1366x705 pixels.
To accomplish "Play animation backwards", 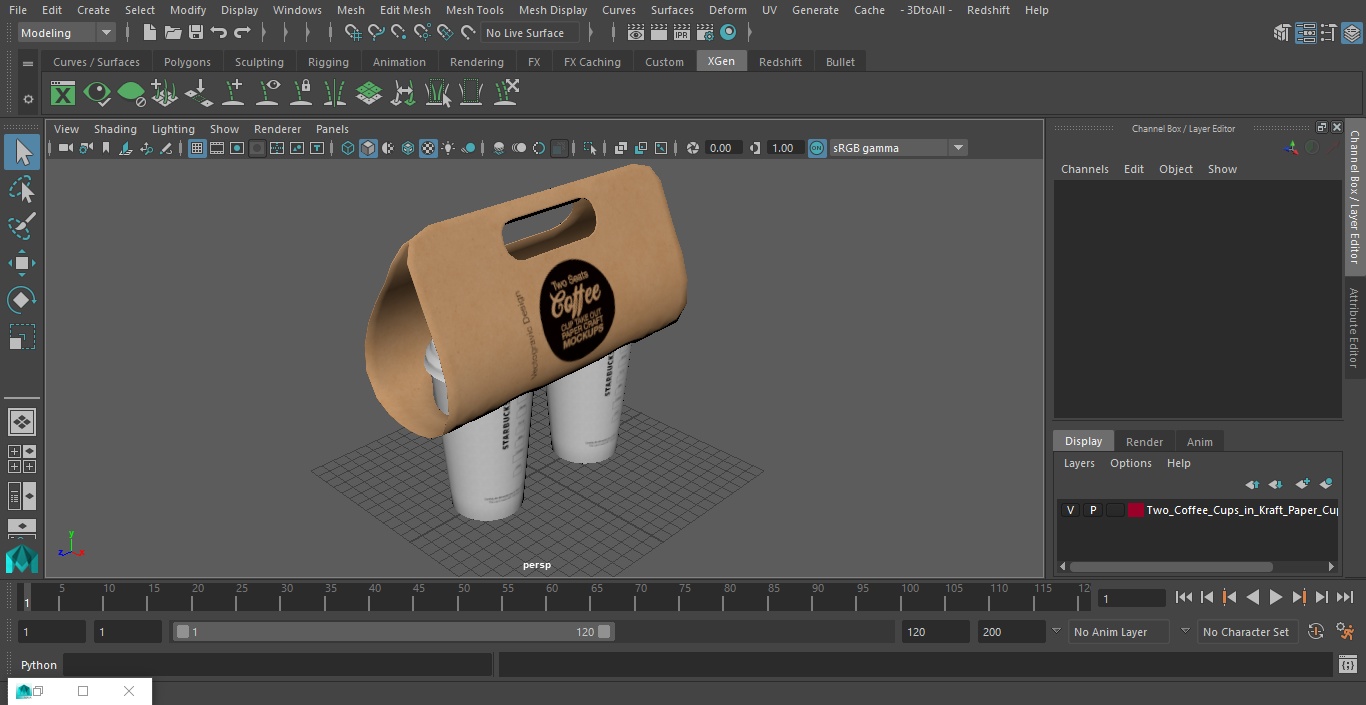I will [x=1252, y=597].
